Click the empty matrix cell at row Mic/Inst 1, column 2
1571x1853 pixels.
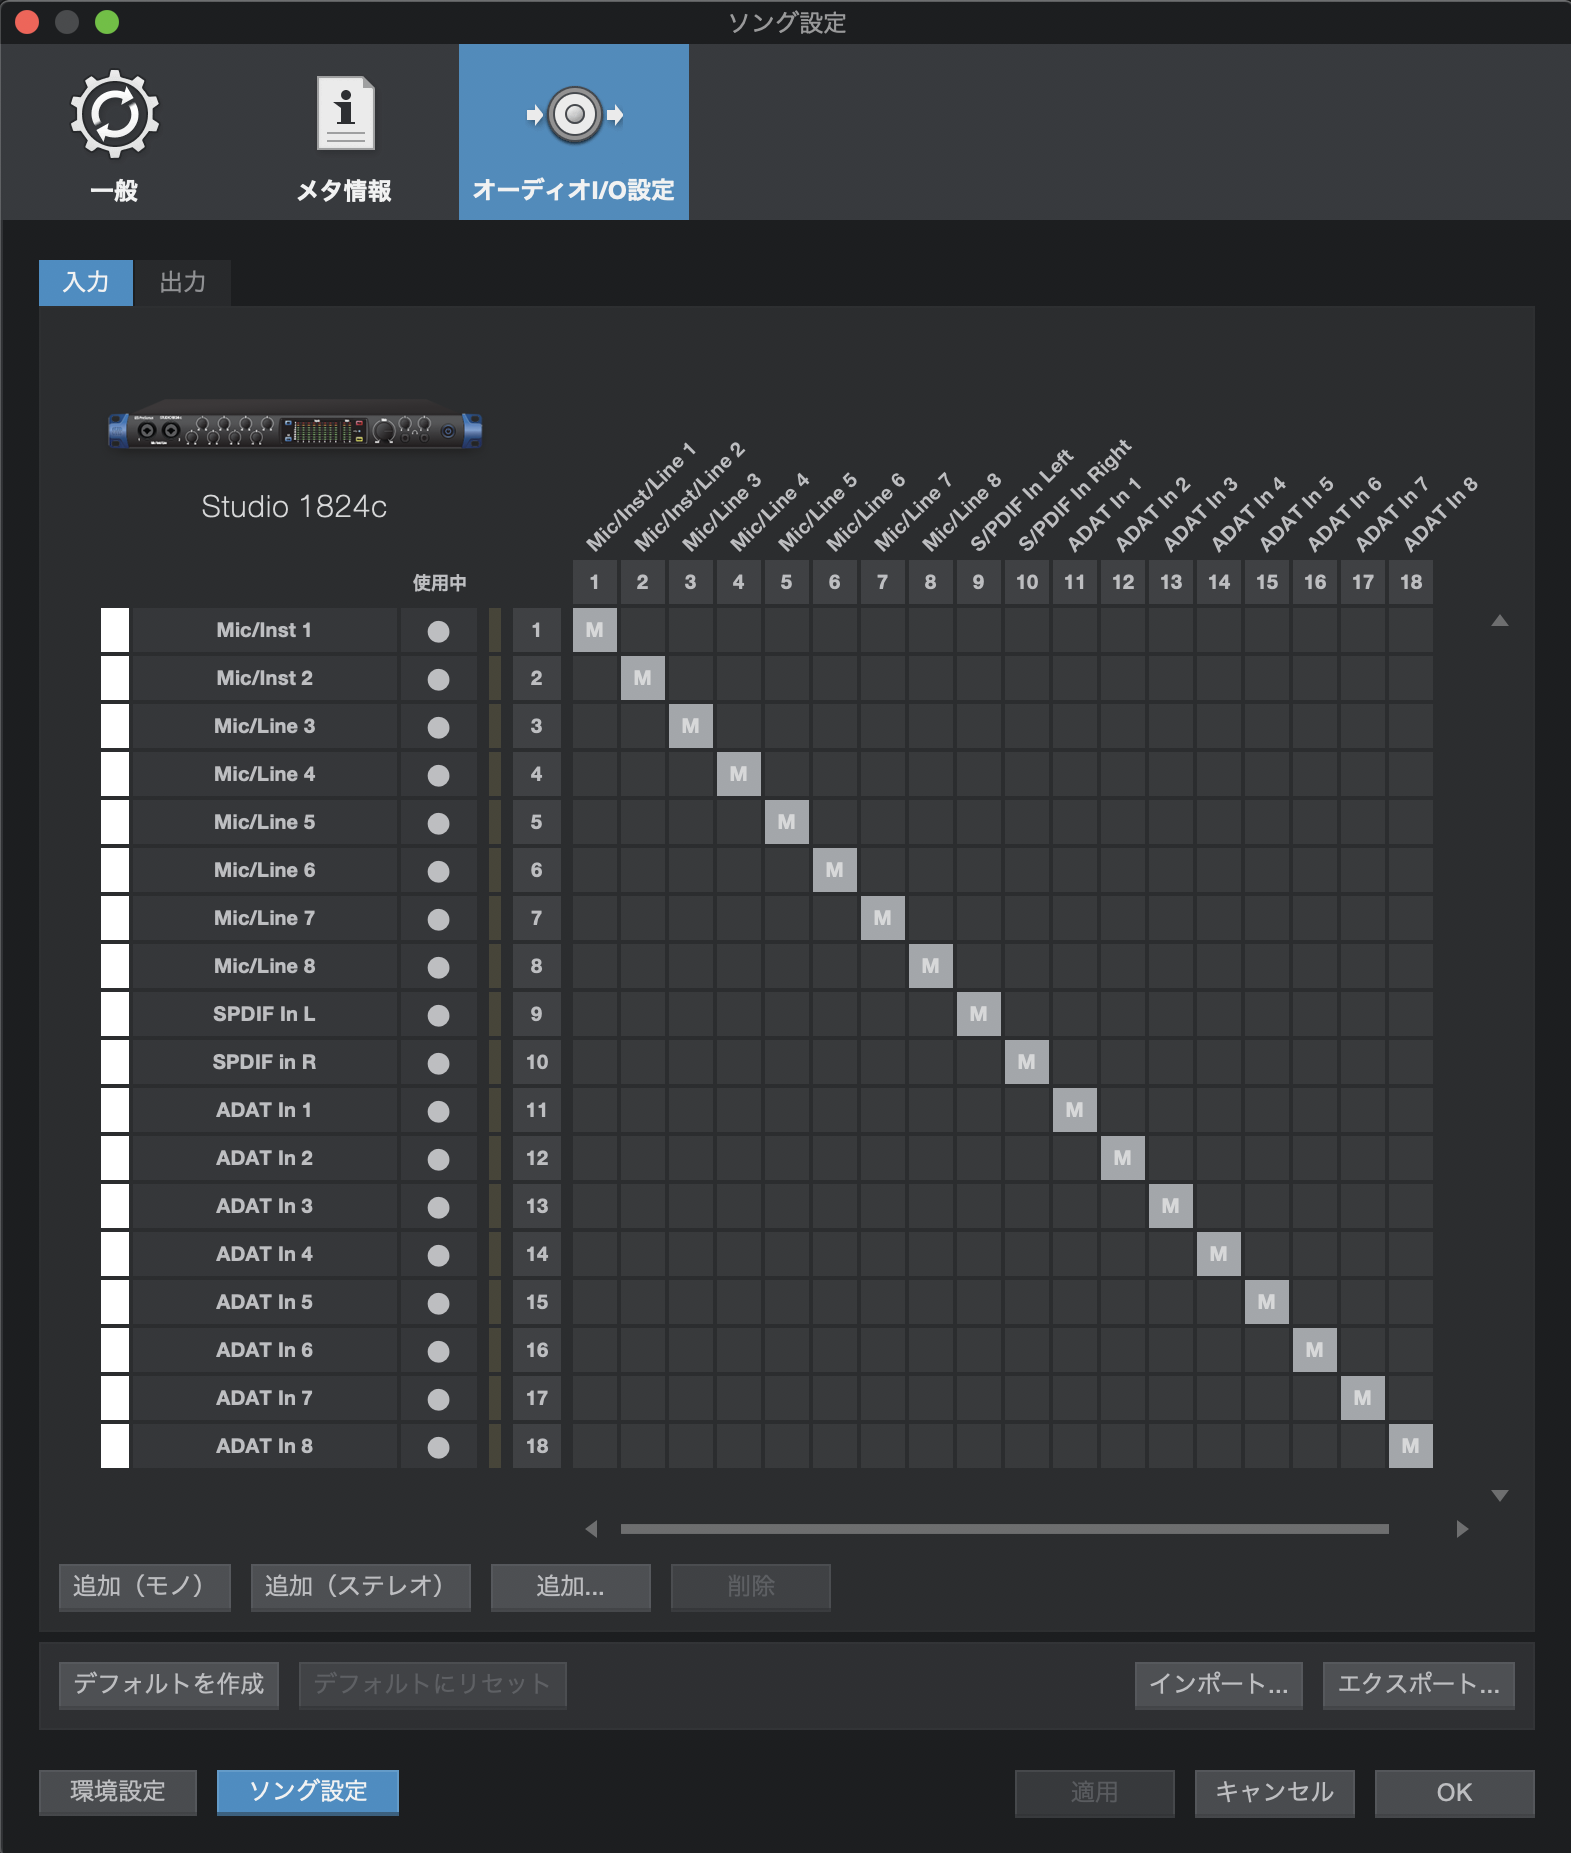(643, 630)
